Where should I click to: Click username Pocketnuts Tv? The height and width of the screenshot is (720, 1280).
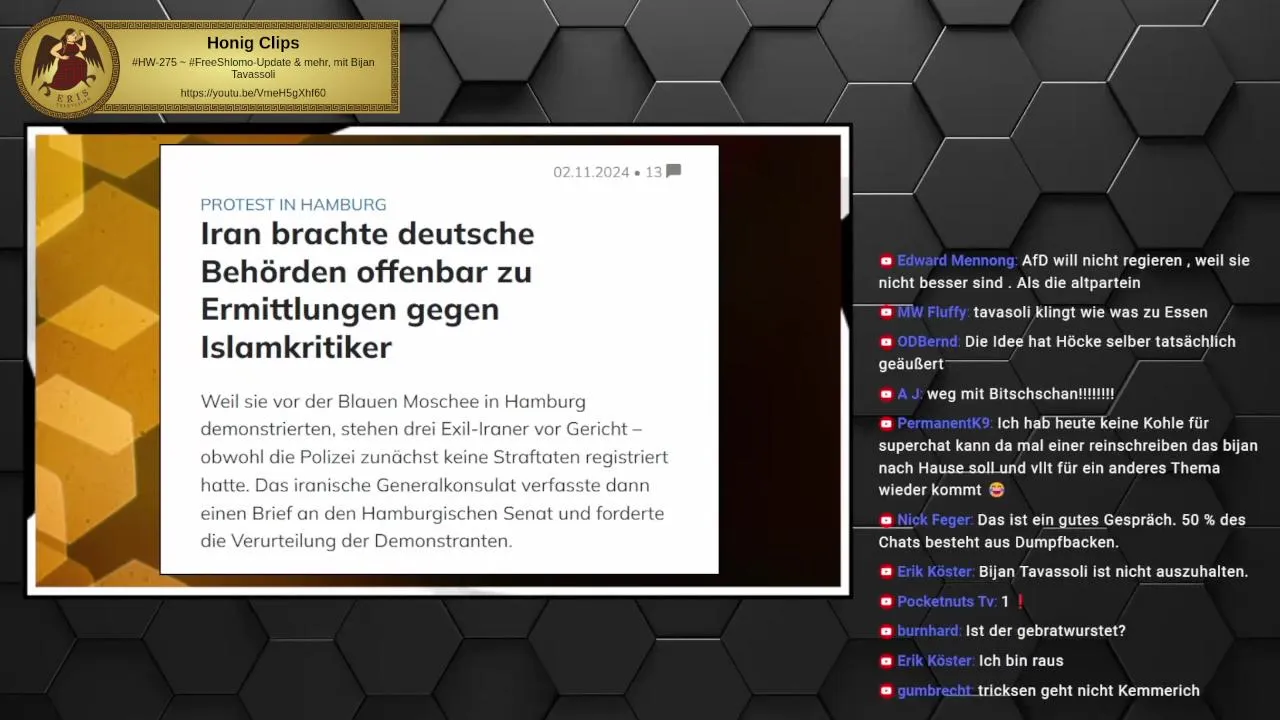[x=947, y=602]
